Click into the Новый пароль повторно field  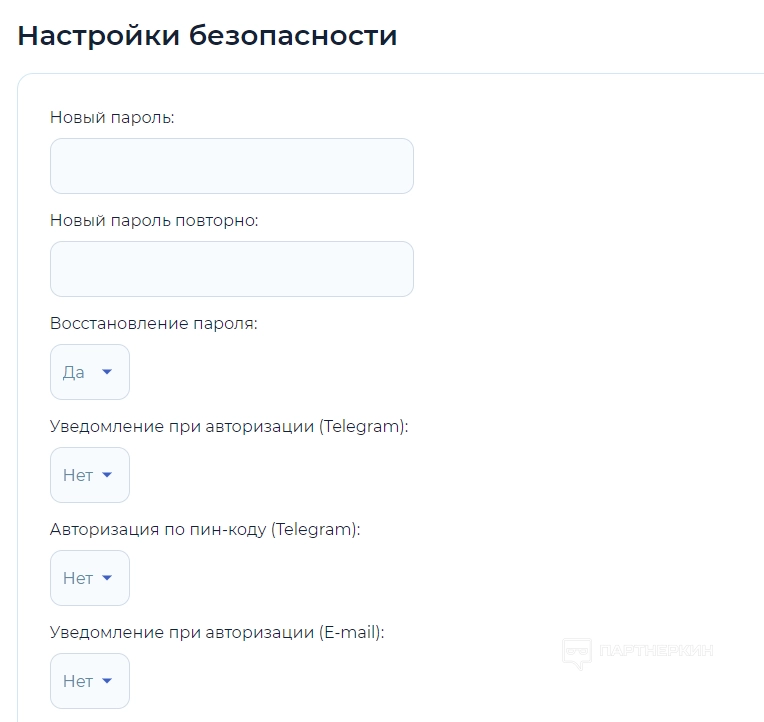(x=231, y=269)
